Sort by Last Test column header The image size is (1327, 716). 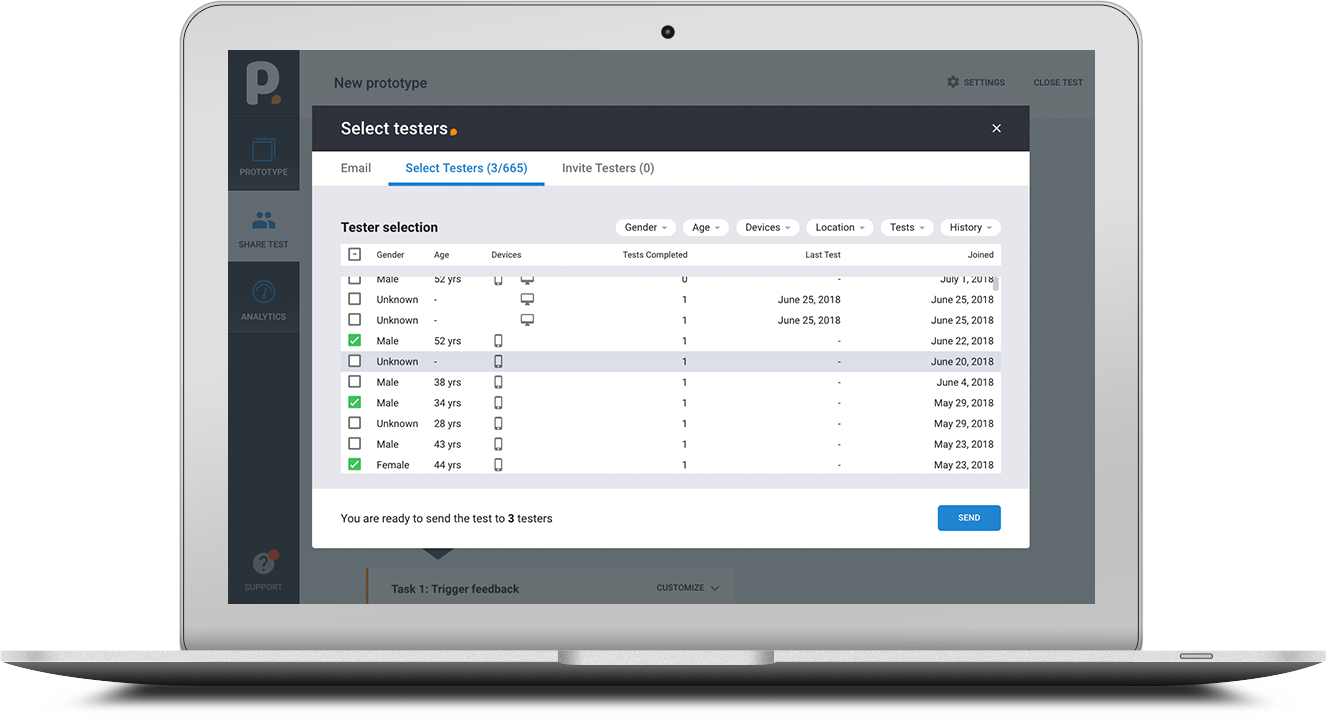823,255
